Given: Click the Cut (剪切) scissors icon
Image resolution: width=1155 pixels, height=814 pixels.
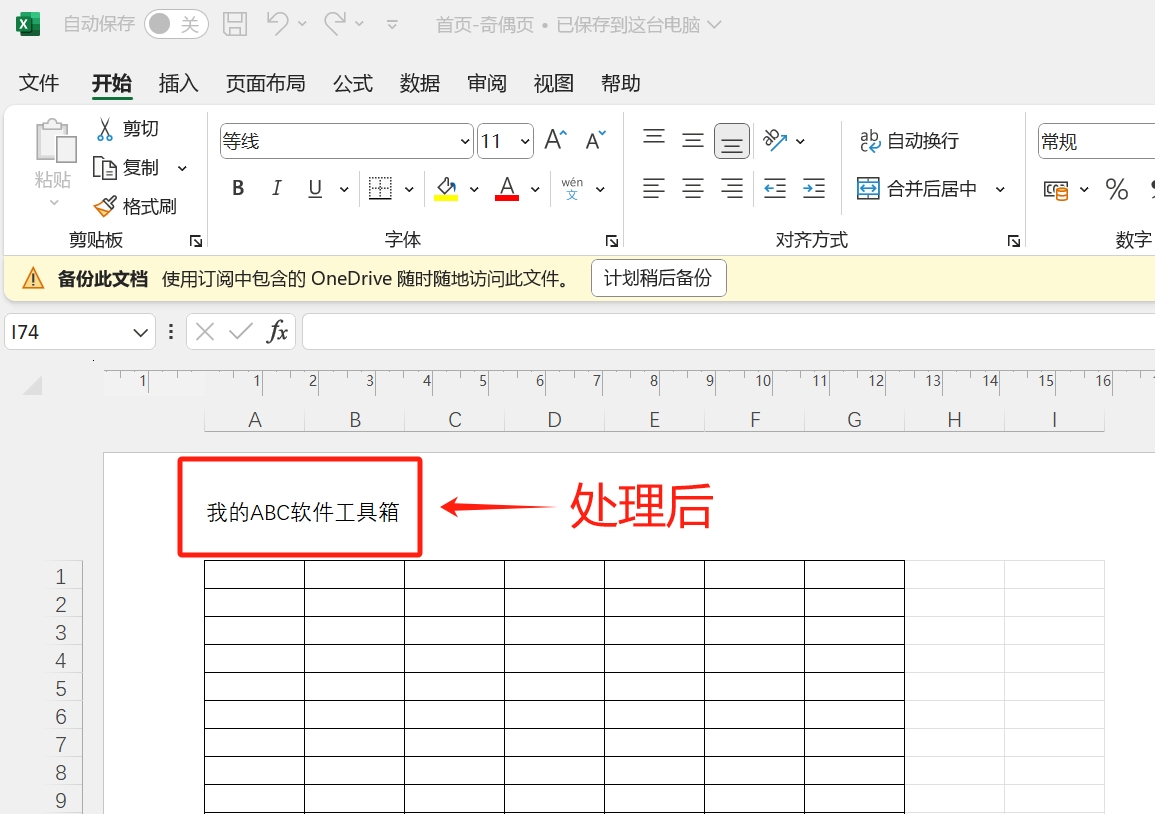Looking at the screenshot, I should click(x=105, y=129).
